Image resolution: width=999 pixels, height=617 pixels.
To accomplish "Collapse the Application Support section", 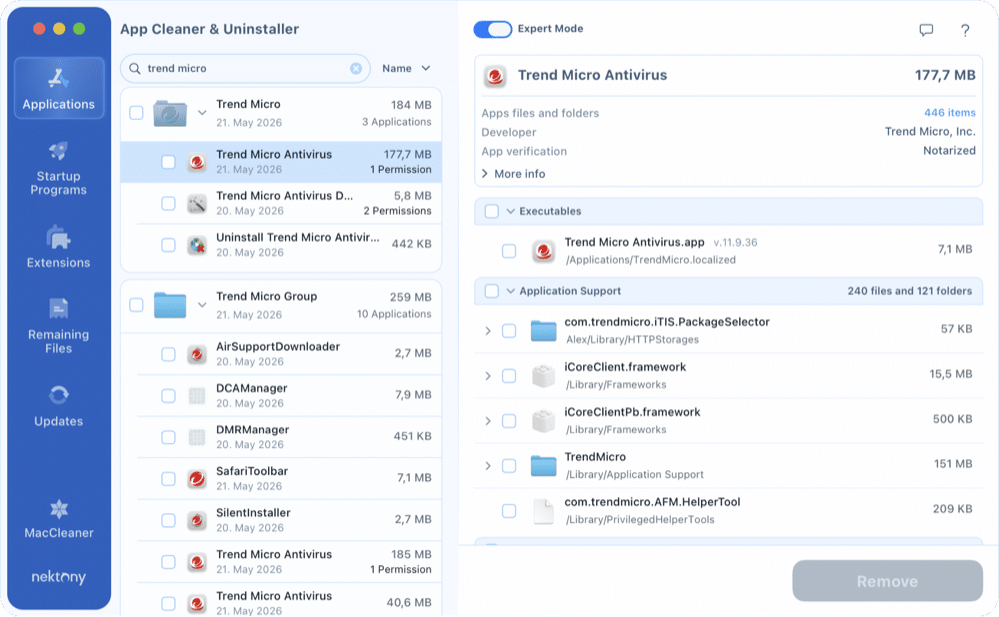I will pos(510,291).
